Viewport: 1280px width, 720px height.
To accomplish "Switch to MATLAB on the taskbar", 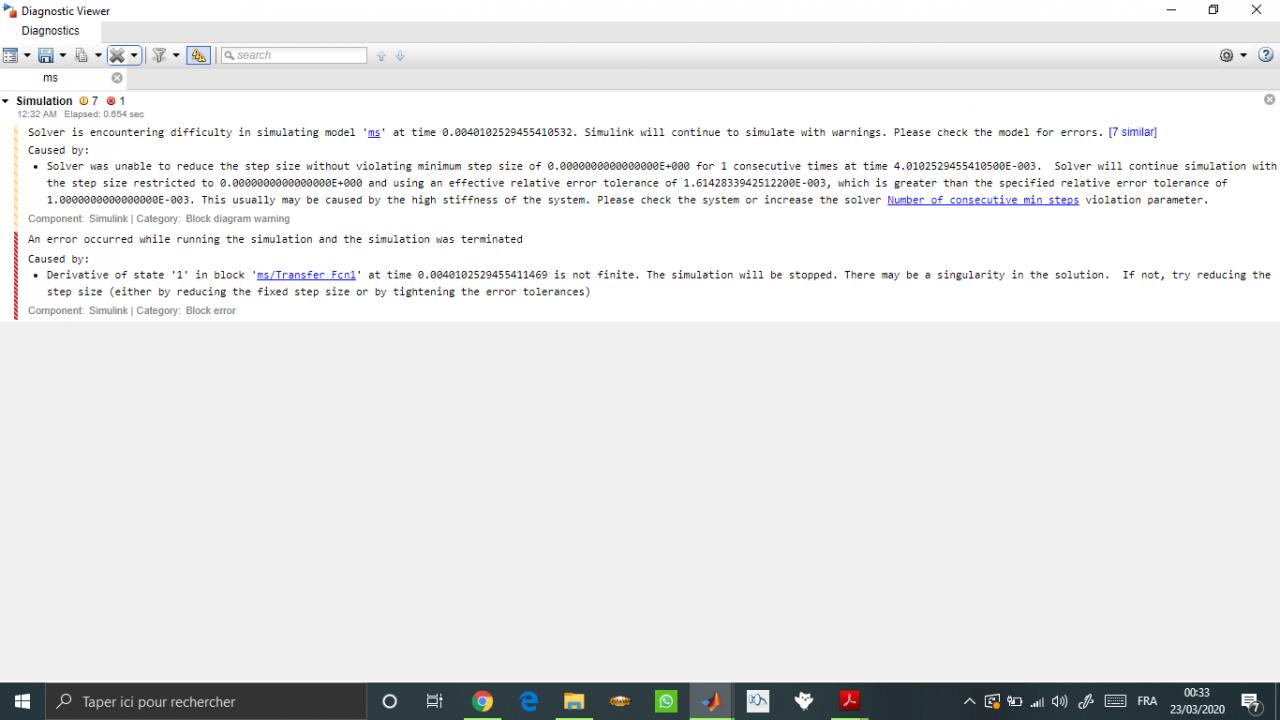I will tap(712, 701).
